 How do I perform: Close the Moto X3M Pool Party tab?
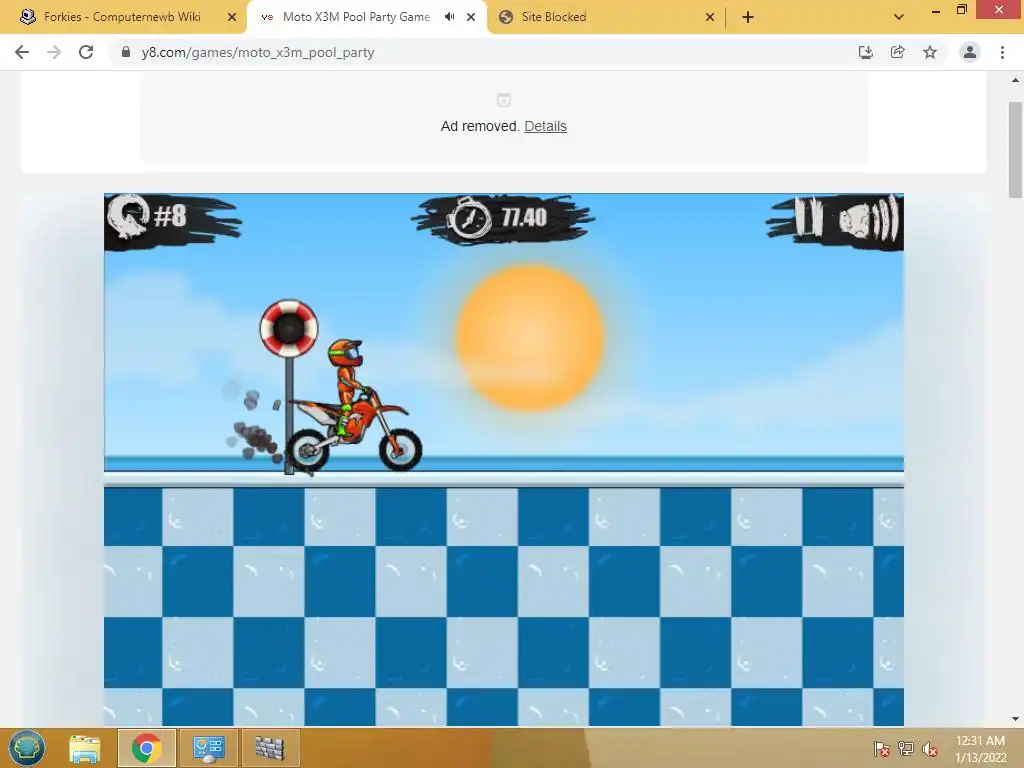[471, 17]
